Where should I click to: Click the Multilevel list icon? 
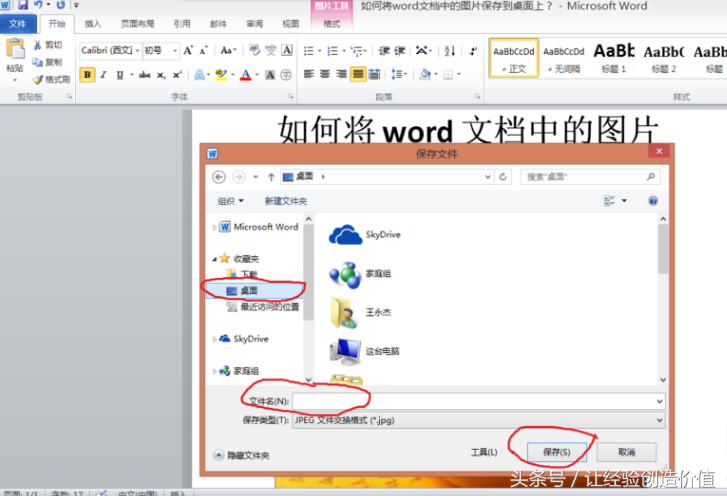pos(357,51)
